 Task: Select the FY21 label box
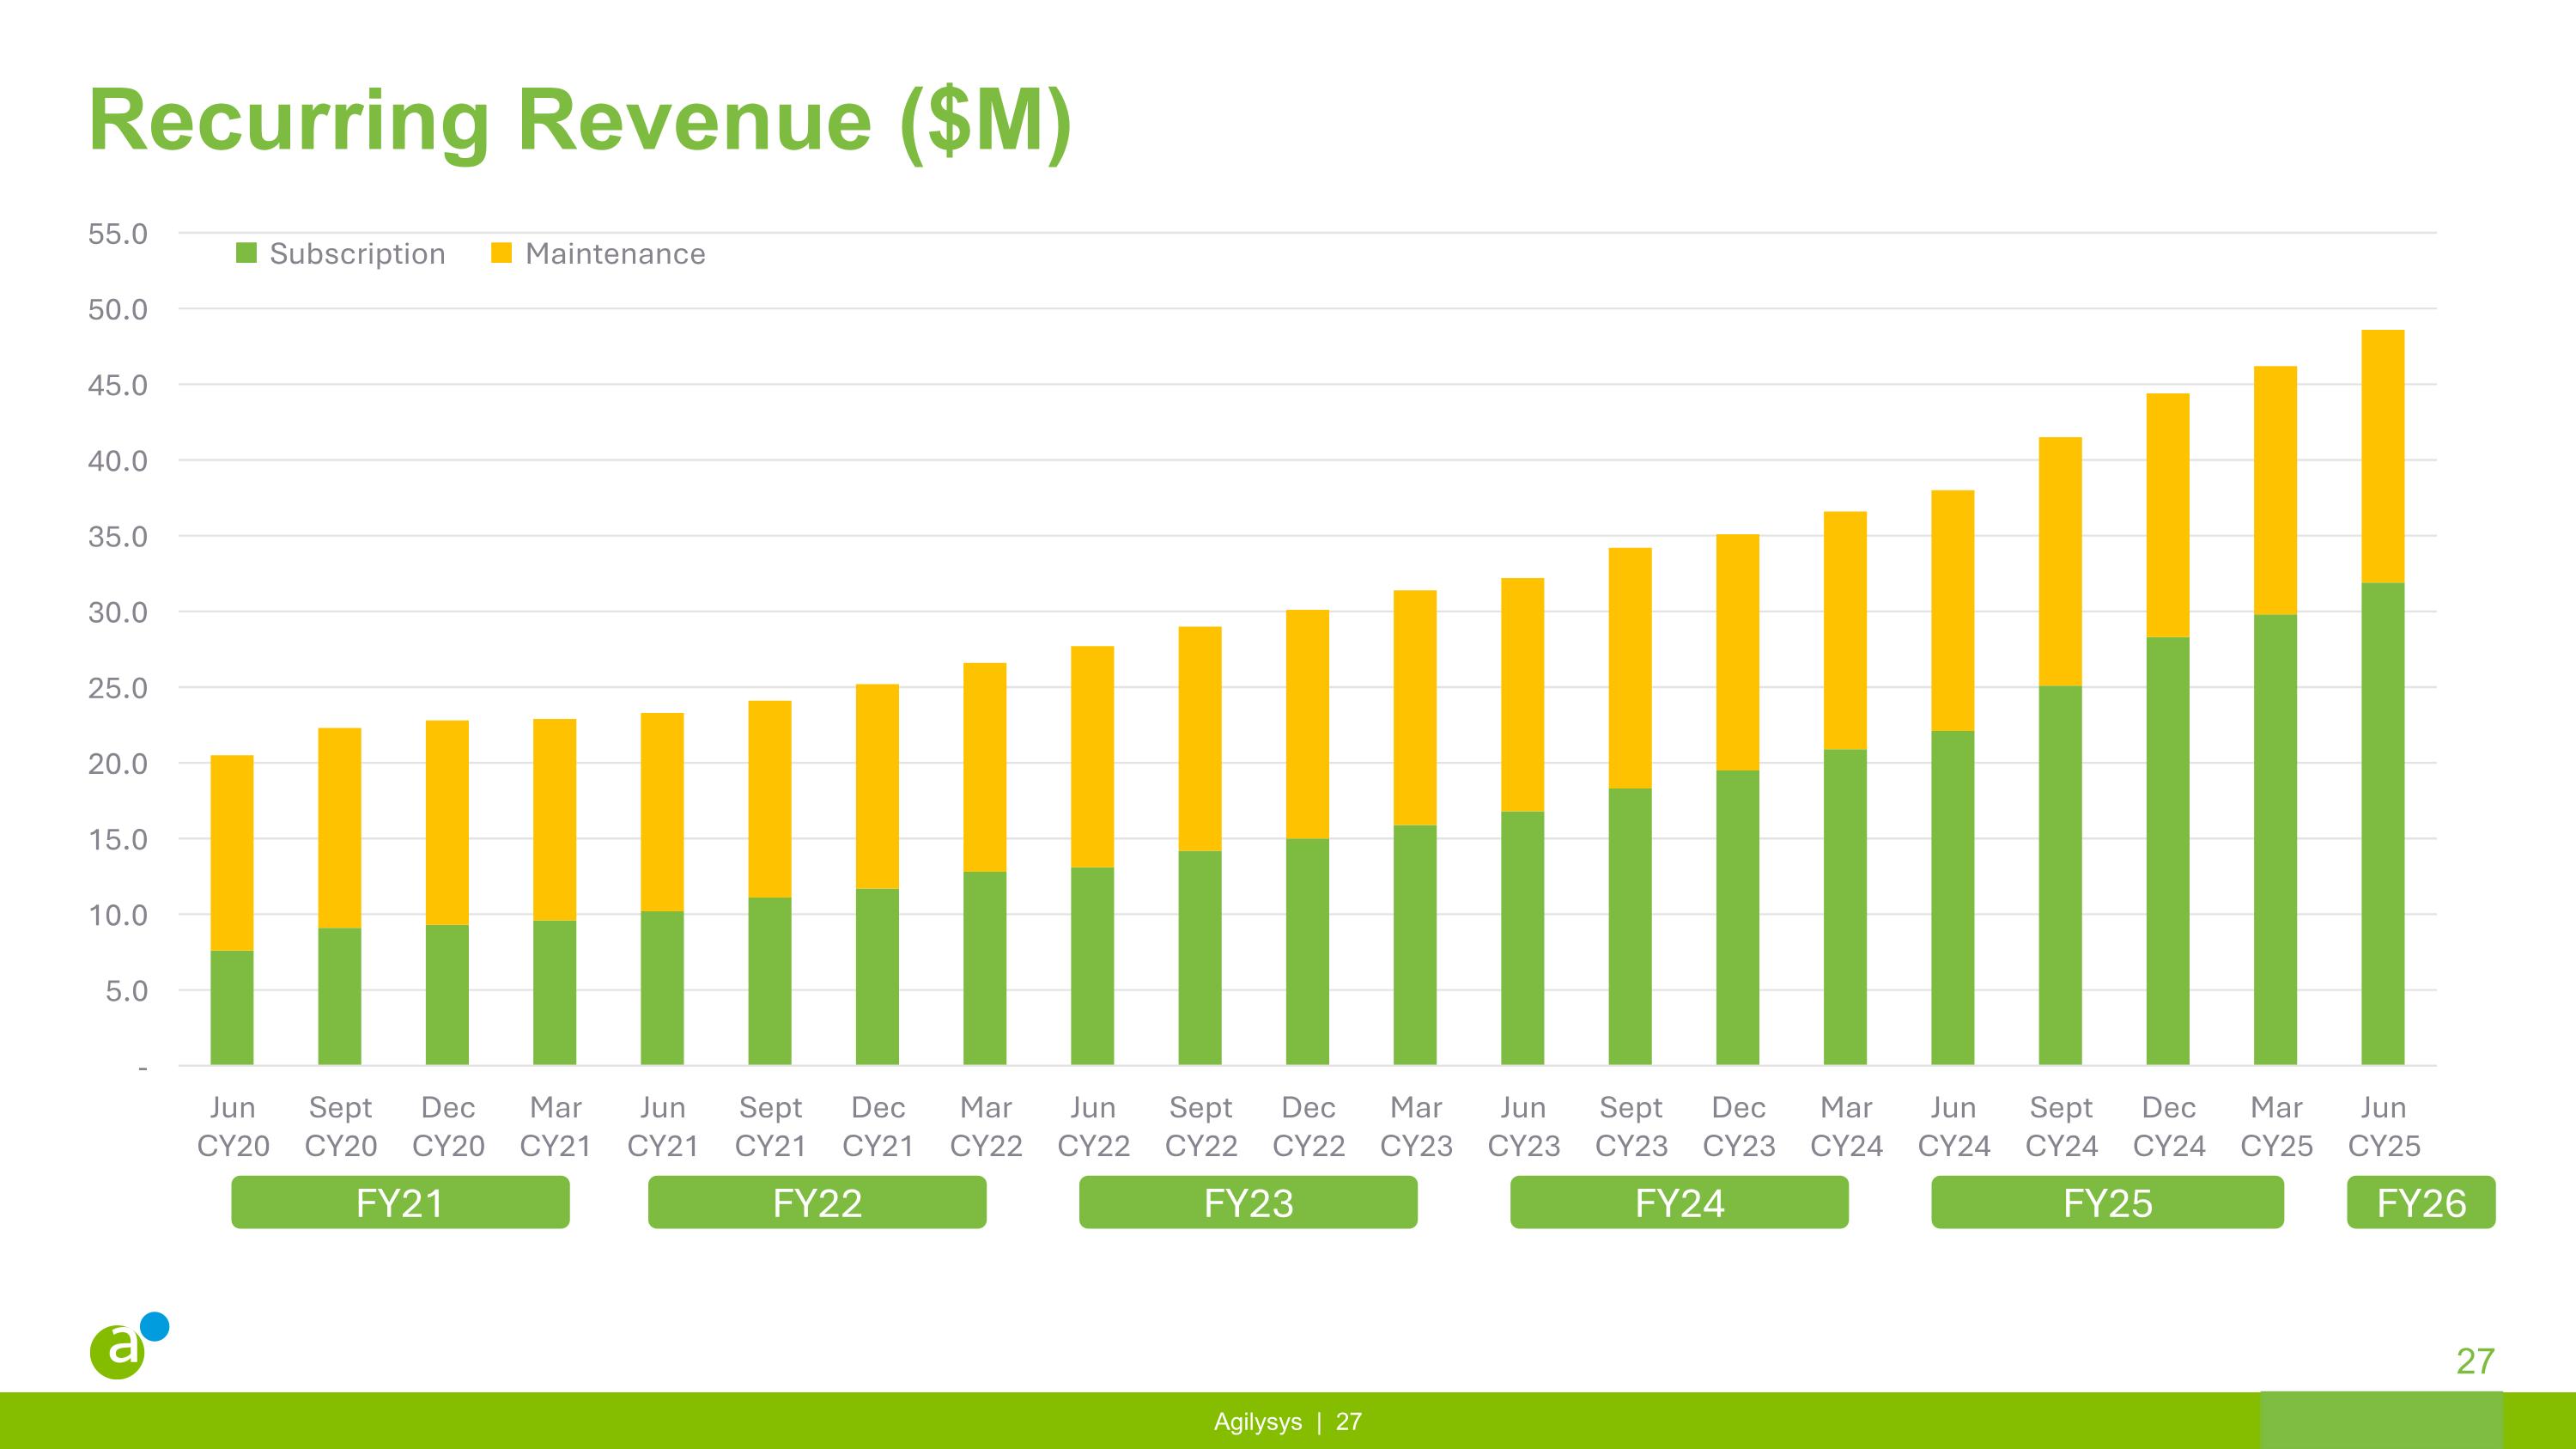coord(400,1202)
